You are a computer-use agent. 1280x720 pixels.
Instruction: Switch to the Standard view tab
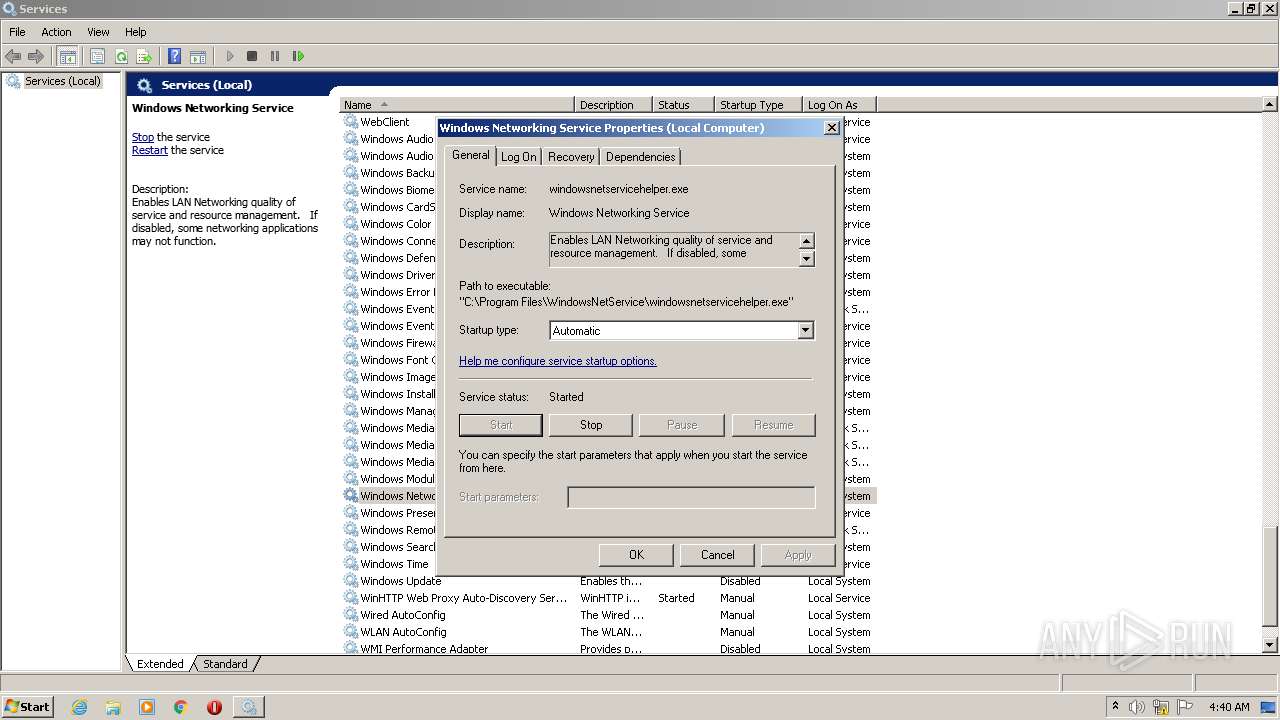(225, 664)
